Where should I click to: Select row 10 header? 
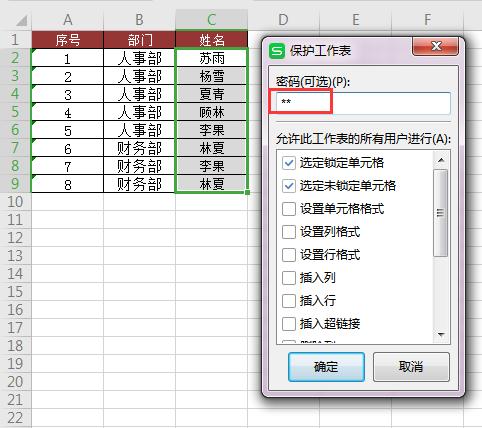click(15, 202)
